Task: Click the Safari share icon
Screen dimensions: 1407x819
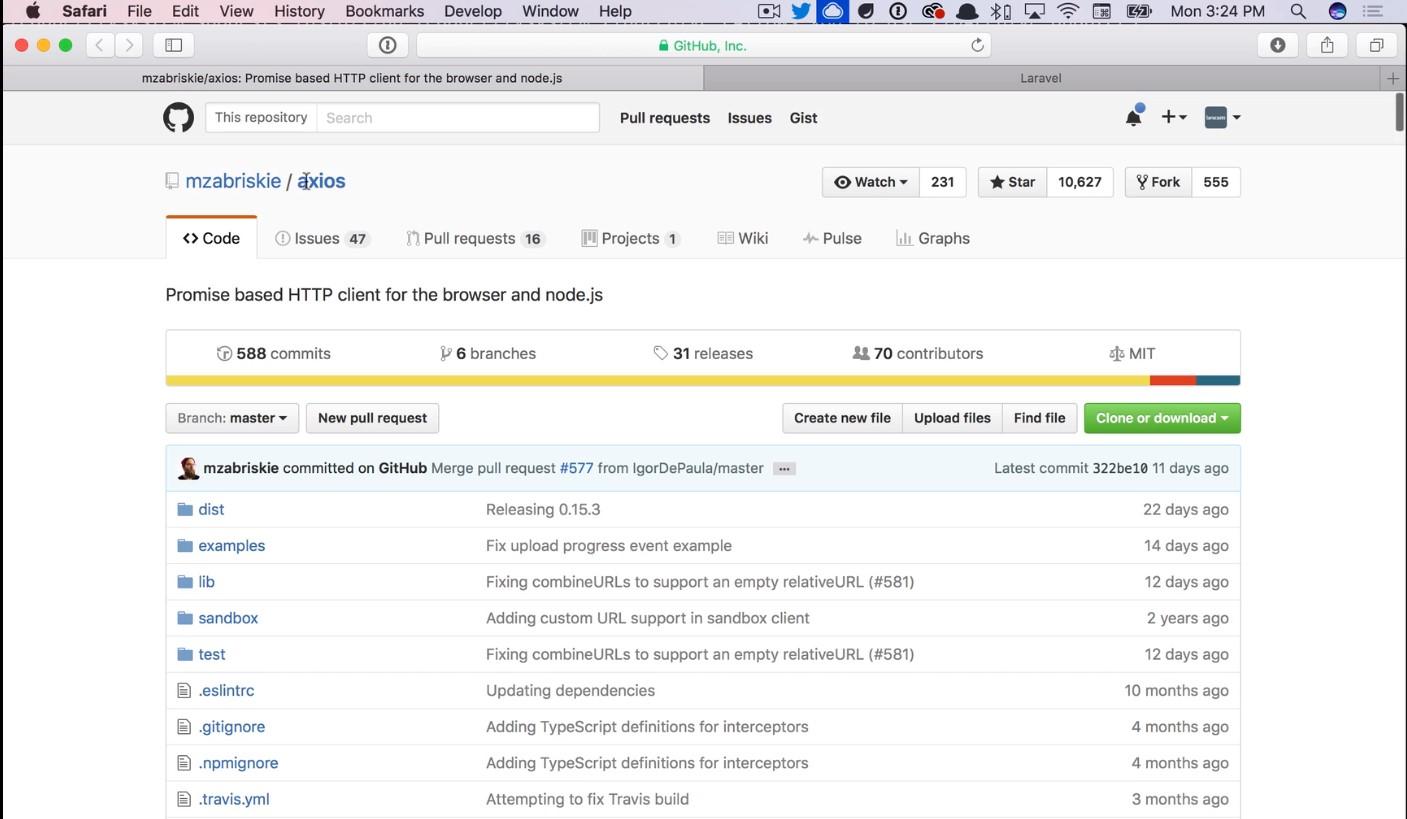Action: (x=1327, y=45)
